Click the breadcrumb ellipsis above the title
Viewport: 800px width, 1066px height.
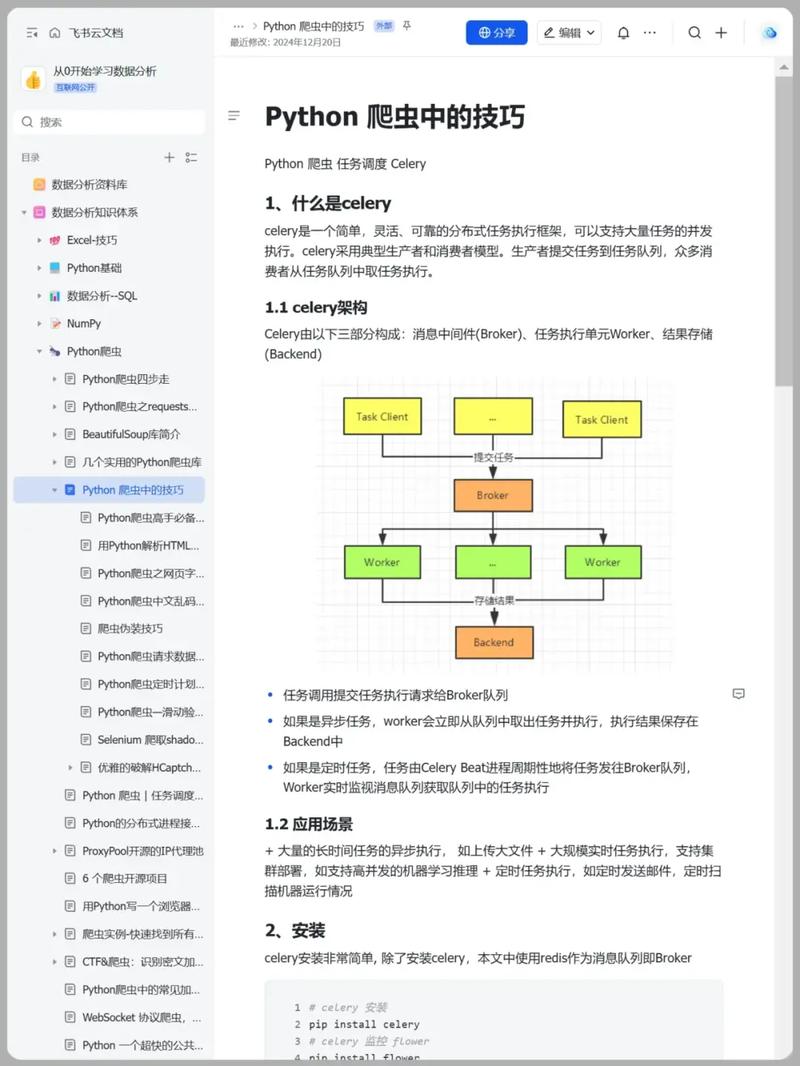237,25
